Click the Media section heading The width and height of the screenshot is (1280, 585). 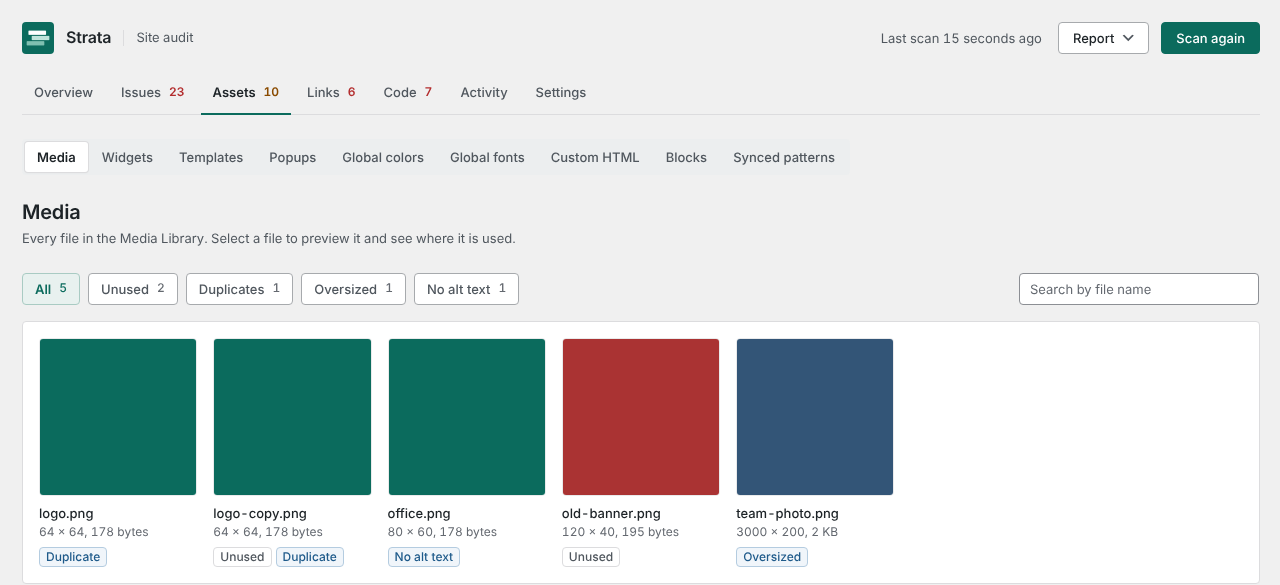pyautogui.click(x=51, y=212)
